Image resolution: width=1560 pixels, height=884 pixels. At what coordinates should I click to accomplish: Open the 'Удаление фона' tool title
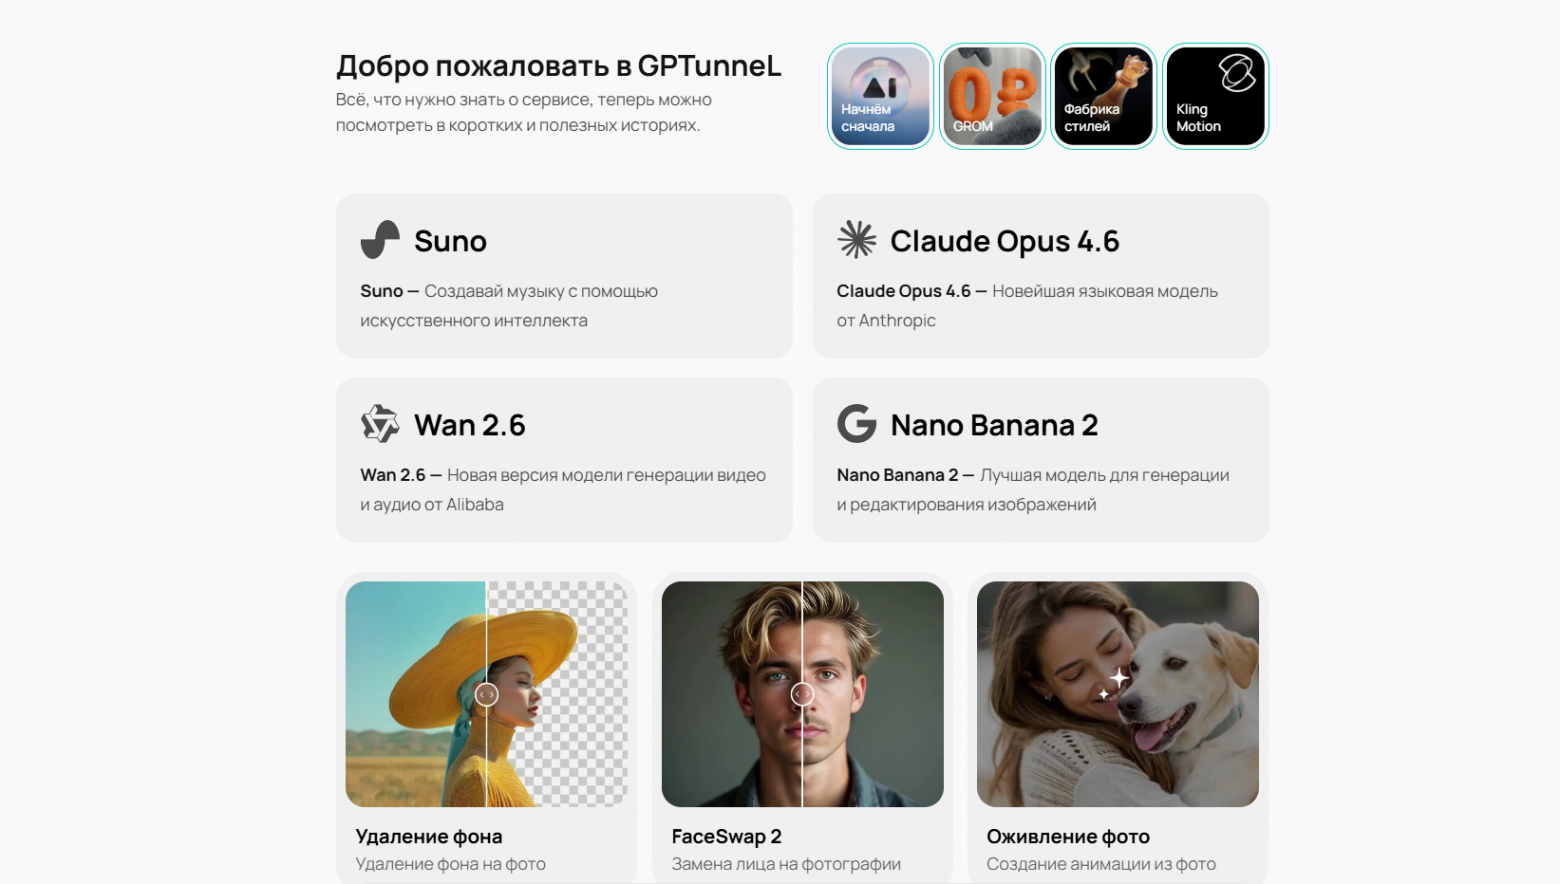coord(429,836)
